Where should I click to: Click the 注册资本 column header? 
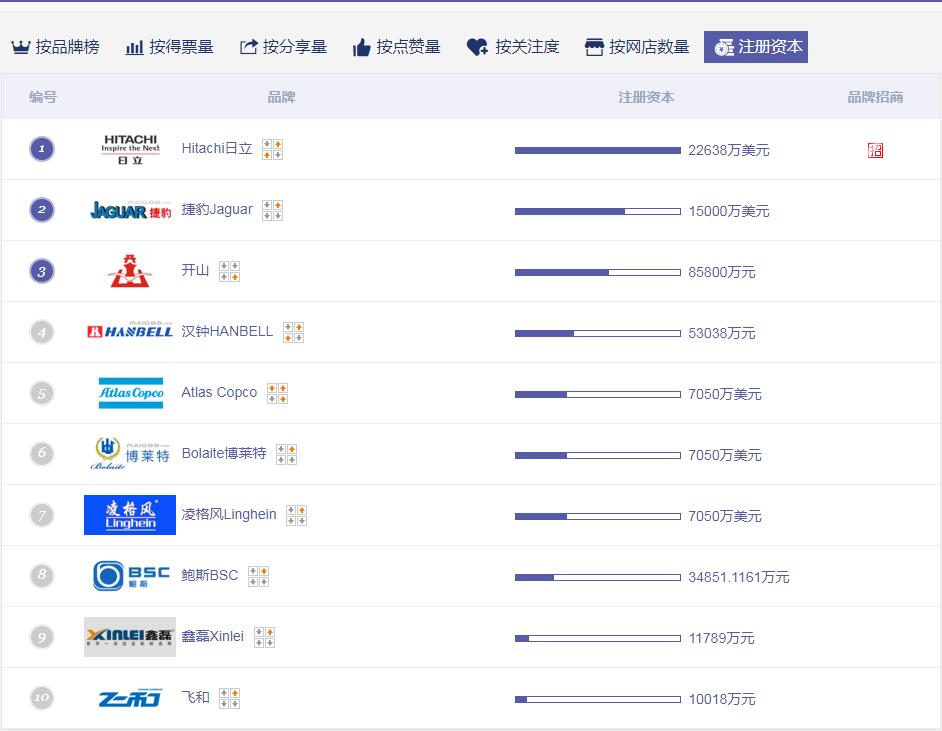point(646,97)
